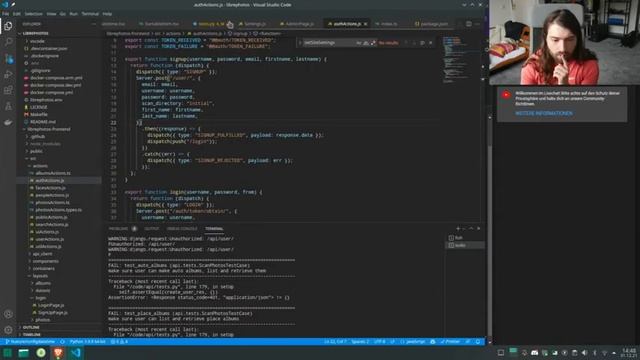Toggle regular expression in find
640x360 pixels.
pyautogui.click(x=373, y=43)
